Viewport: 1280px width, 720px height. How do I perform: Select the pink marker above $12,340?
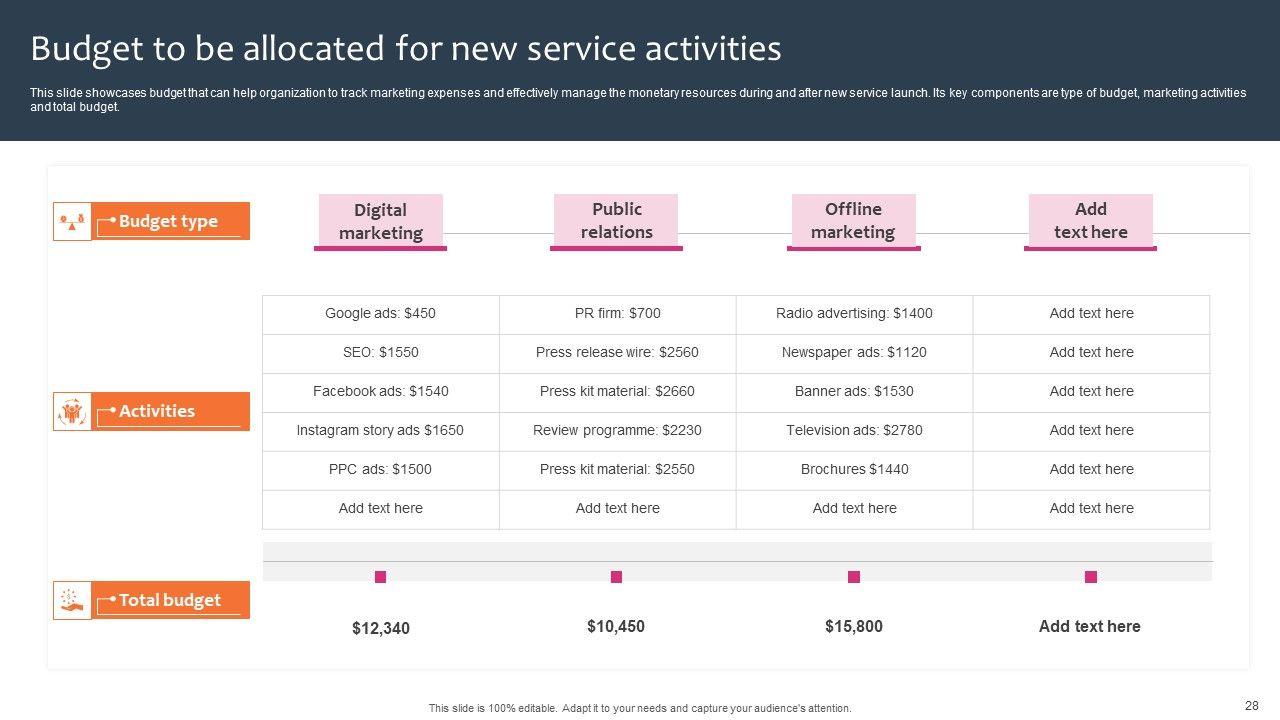(380, 577)
